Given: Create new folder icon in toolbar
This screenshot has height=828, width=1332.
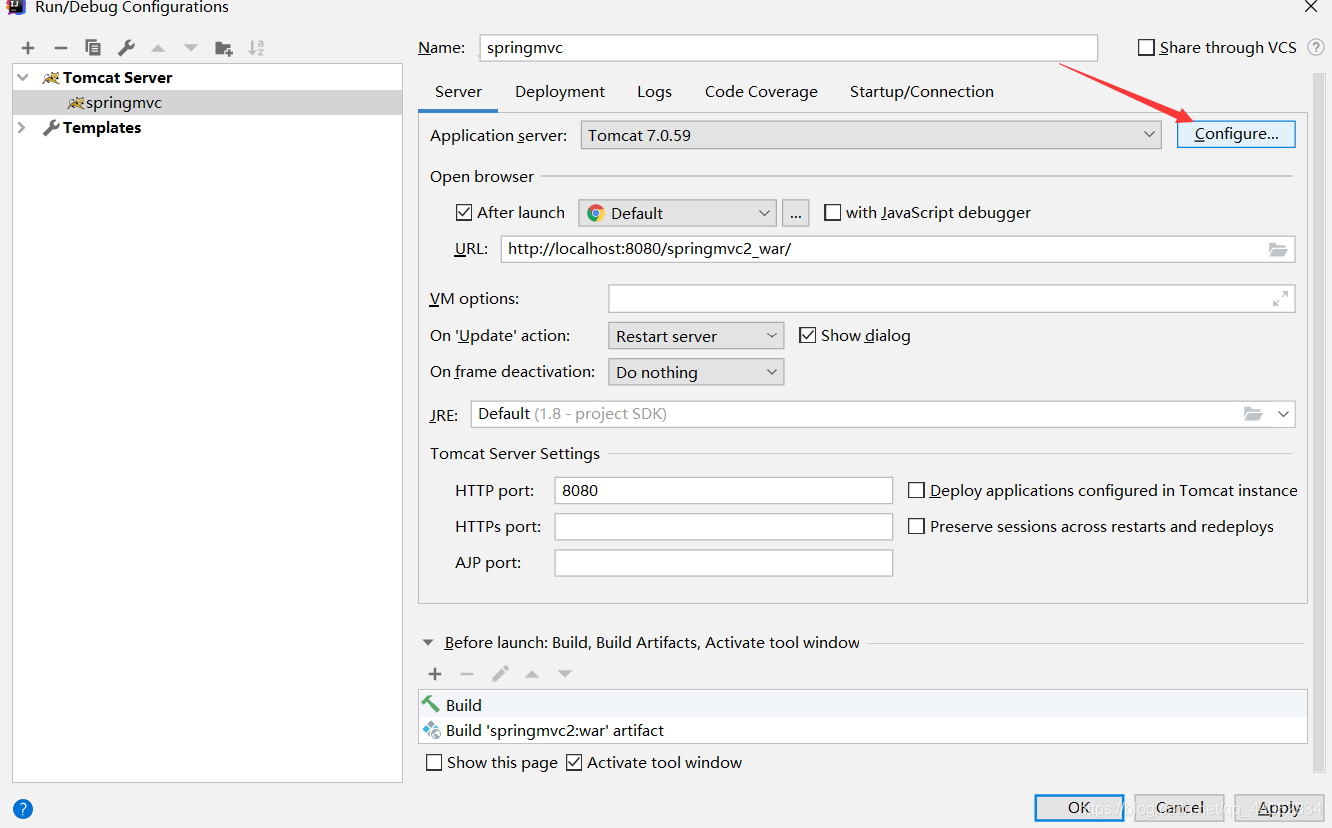Looking at the screenshot, I should coord(224,48).
